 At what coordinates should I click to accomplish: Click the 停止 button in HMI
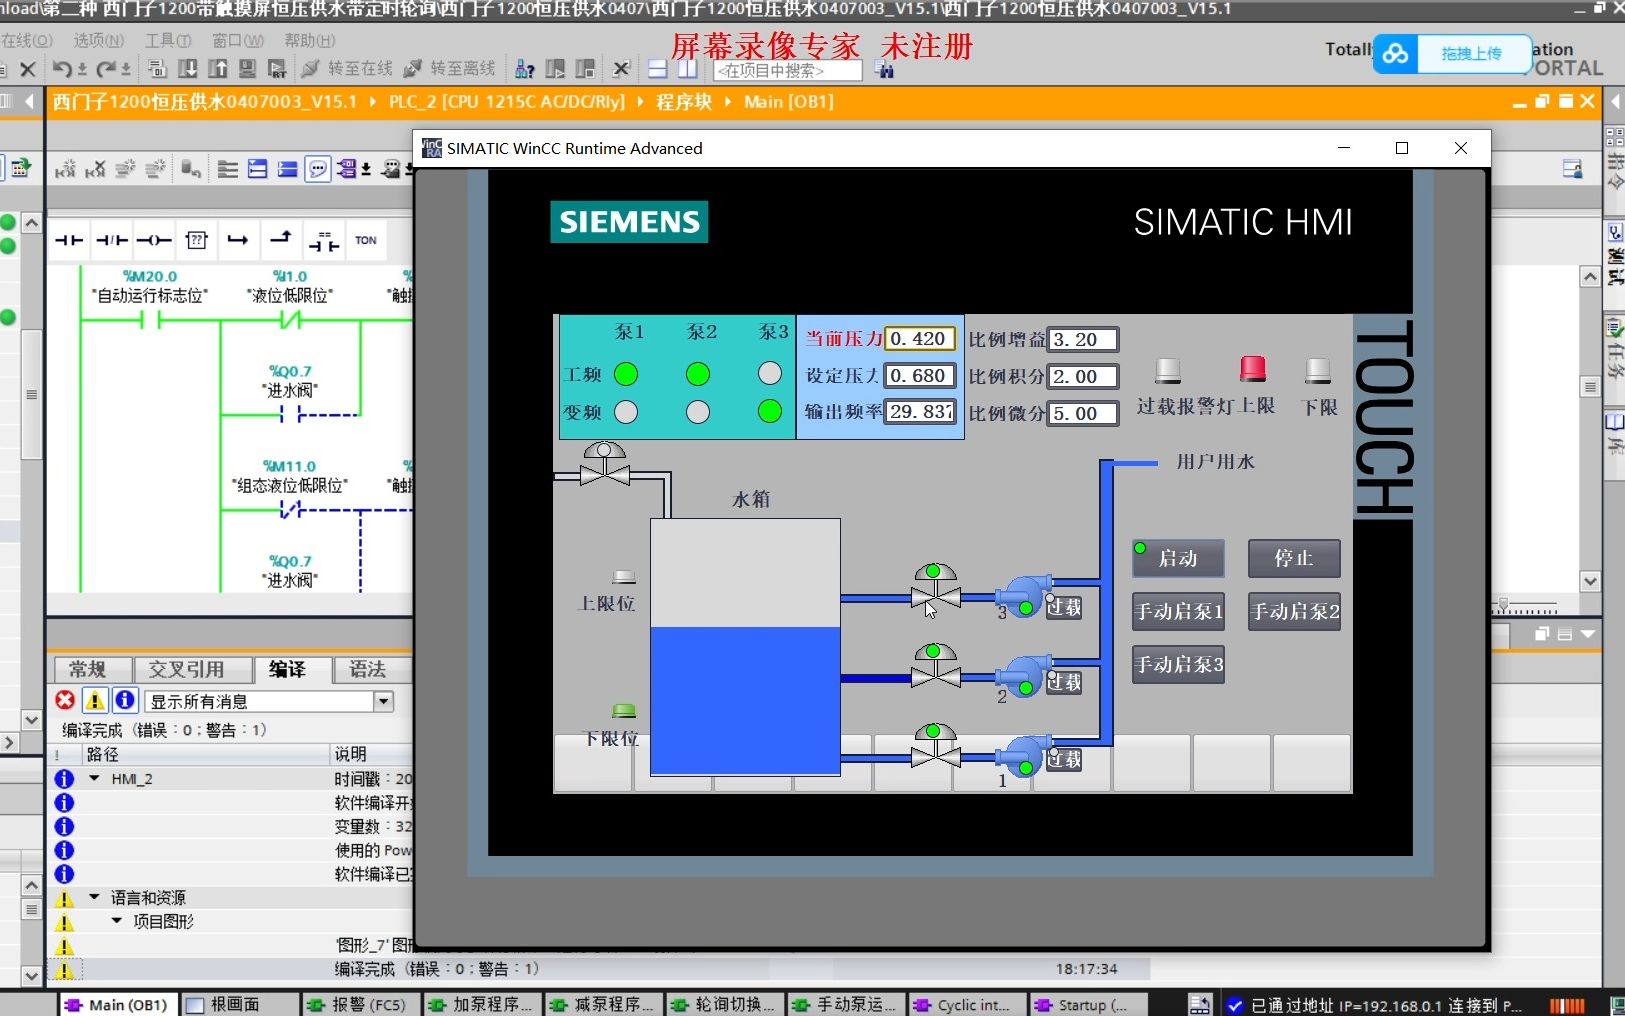click(1294, 558)
